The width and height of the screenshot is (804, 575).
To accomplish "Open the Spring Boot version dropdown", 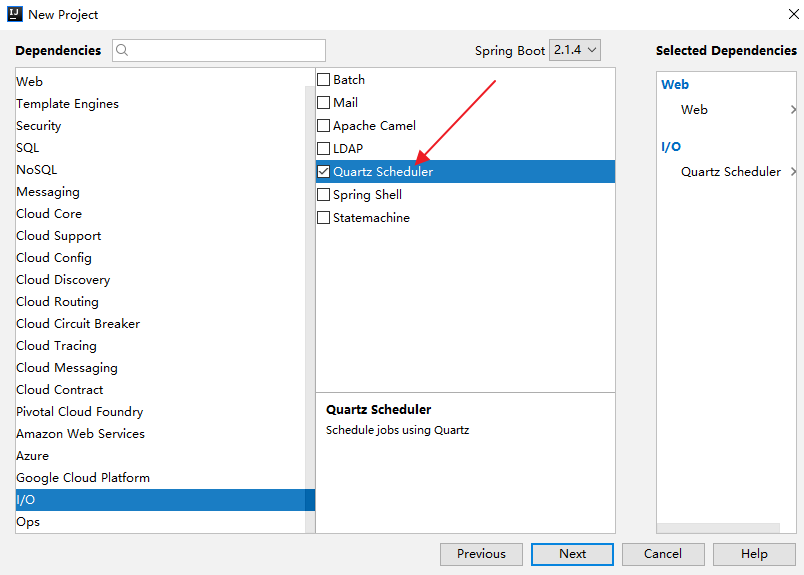I will tap(575, 50).
